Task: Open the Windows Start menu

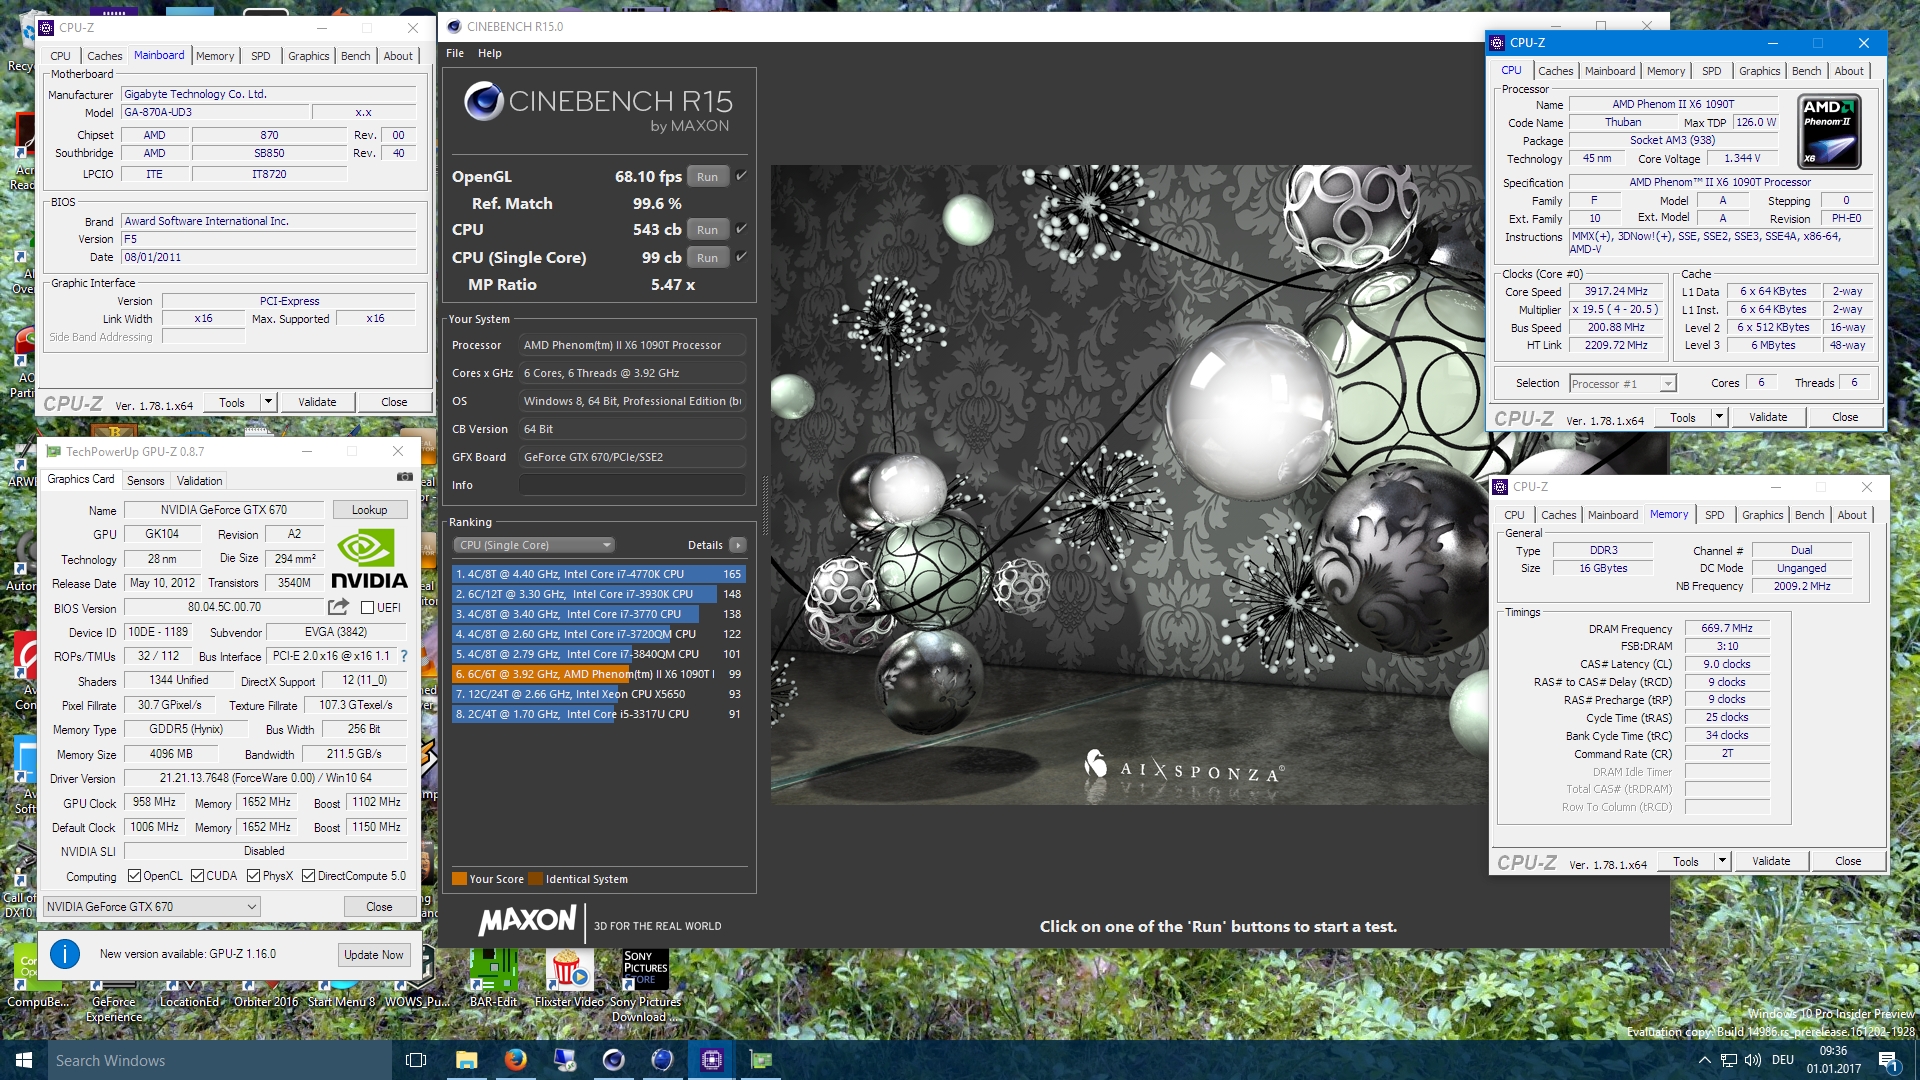Action: point(24,1060)
